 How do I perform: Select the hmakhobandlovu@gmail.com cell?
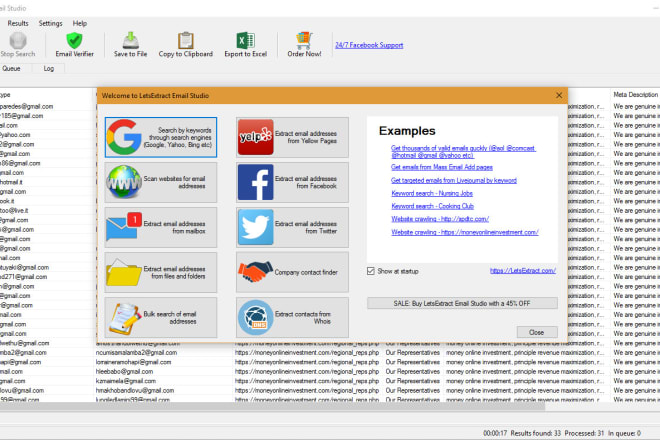pyautogui.click(x=135, y=390)
